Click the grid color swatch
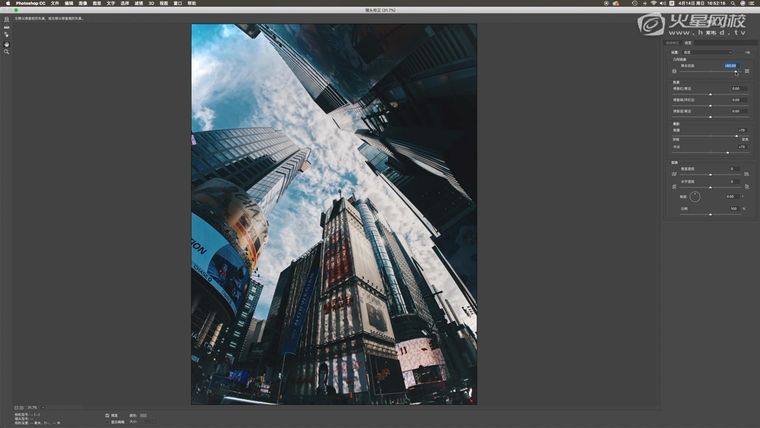Image resolution: width=760 pixels, height=428 pixels. [143, 415]
